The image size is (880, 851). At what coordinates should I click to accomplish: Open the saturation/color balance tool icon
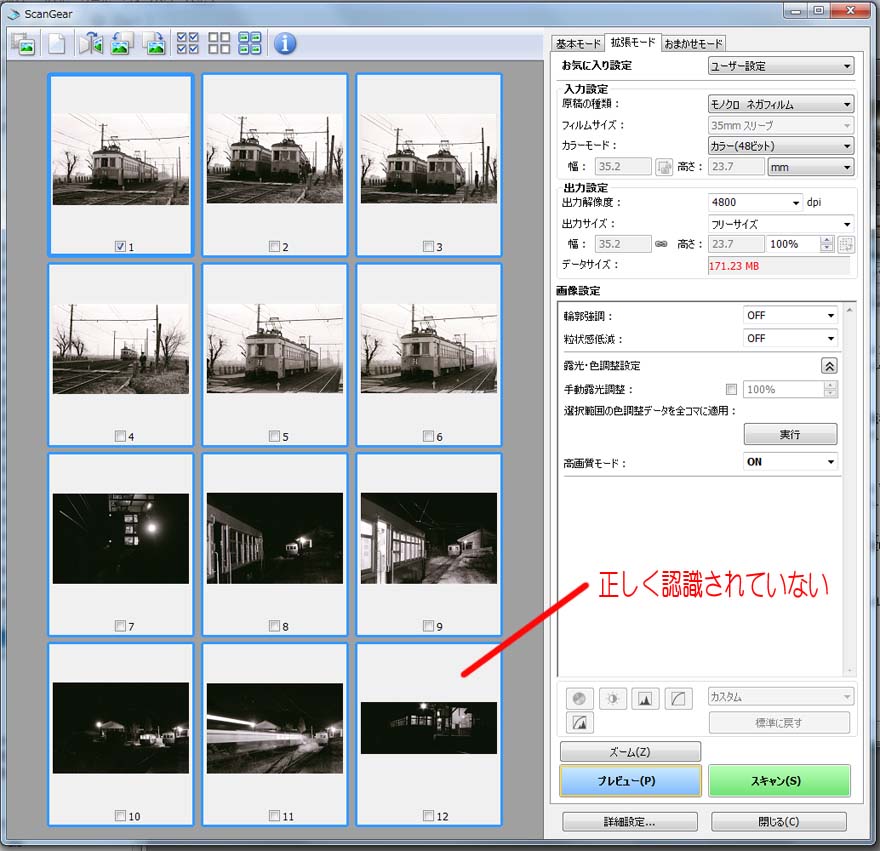click(579, 698)
